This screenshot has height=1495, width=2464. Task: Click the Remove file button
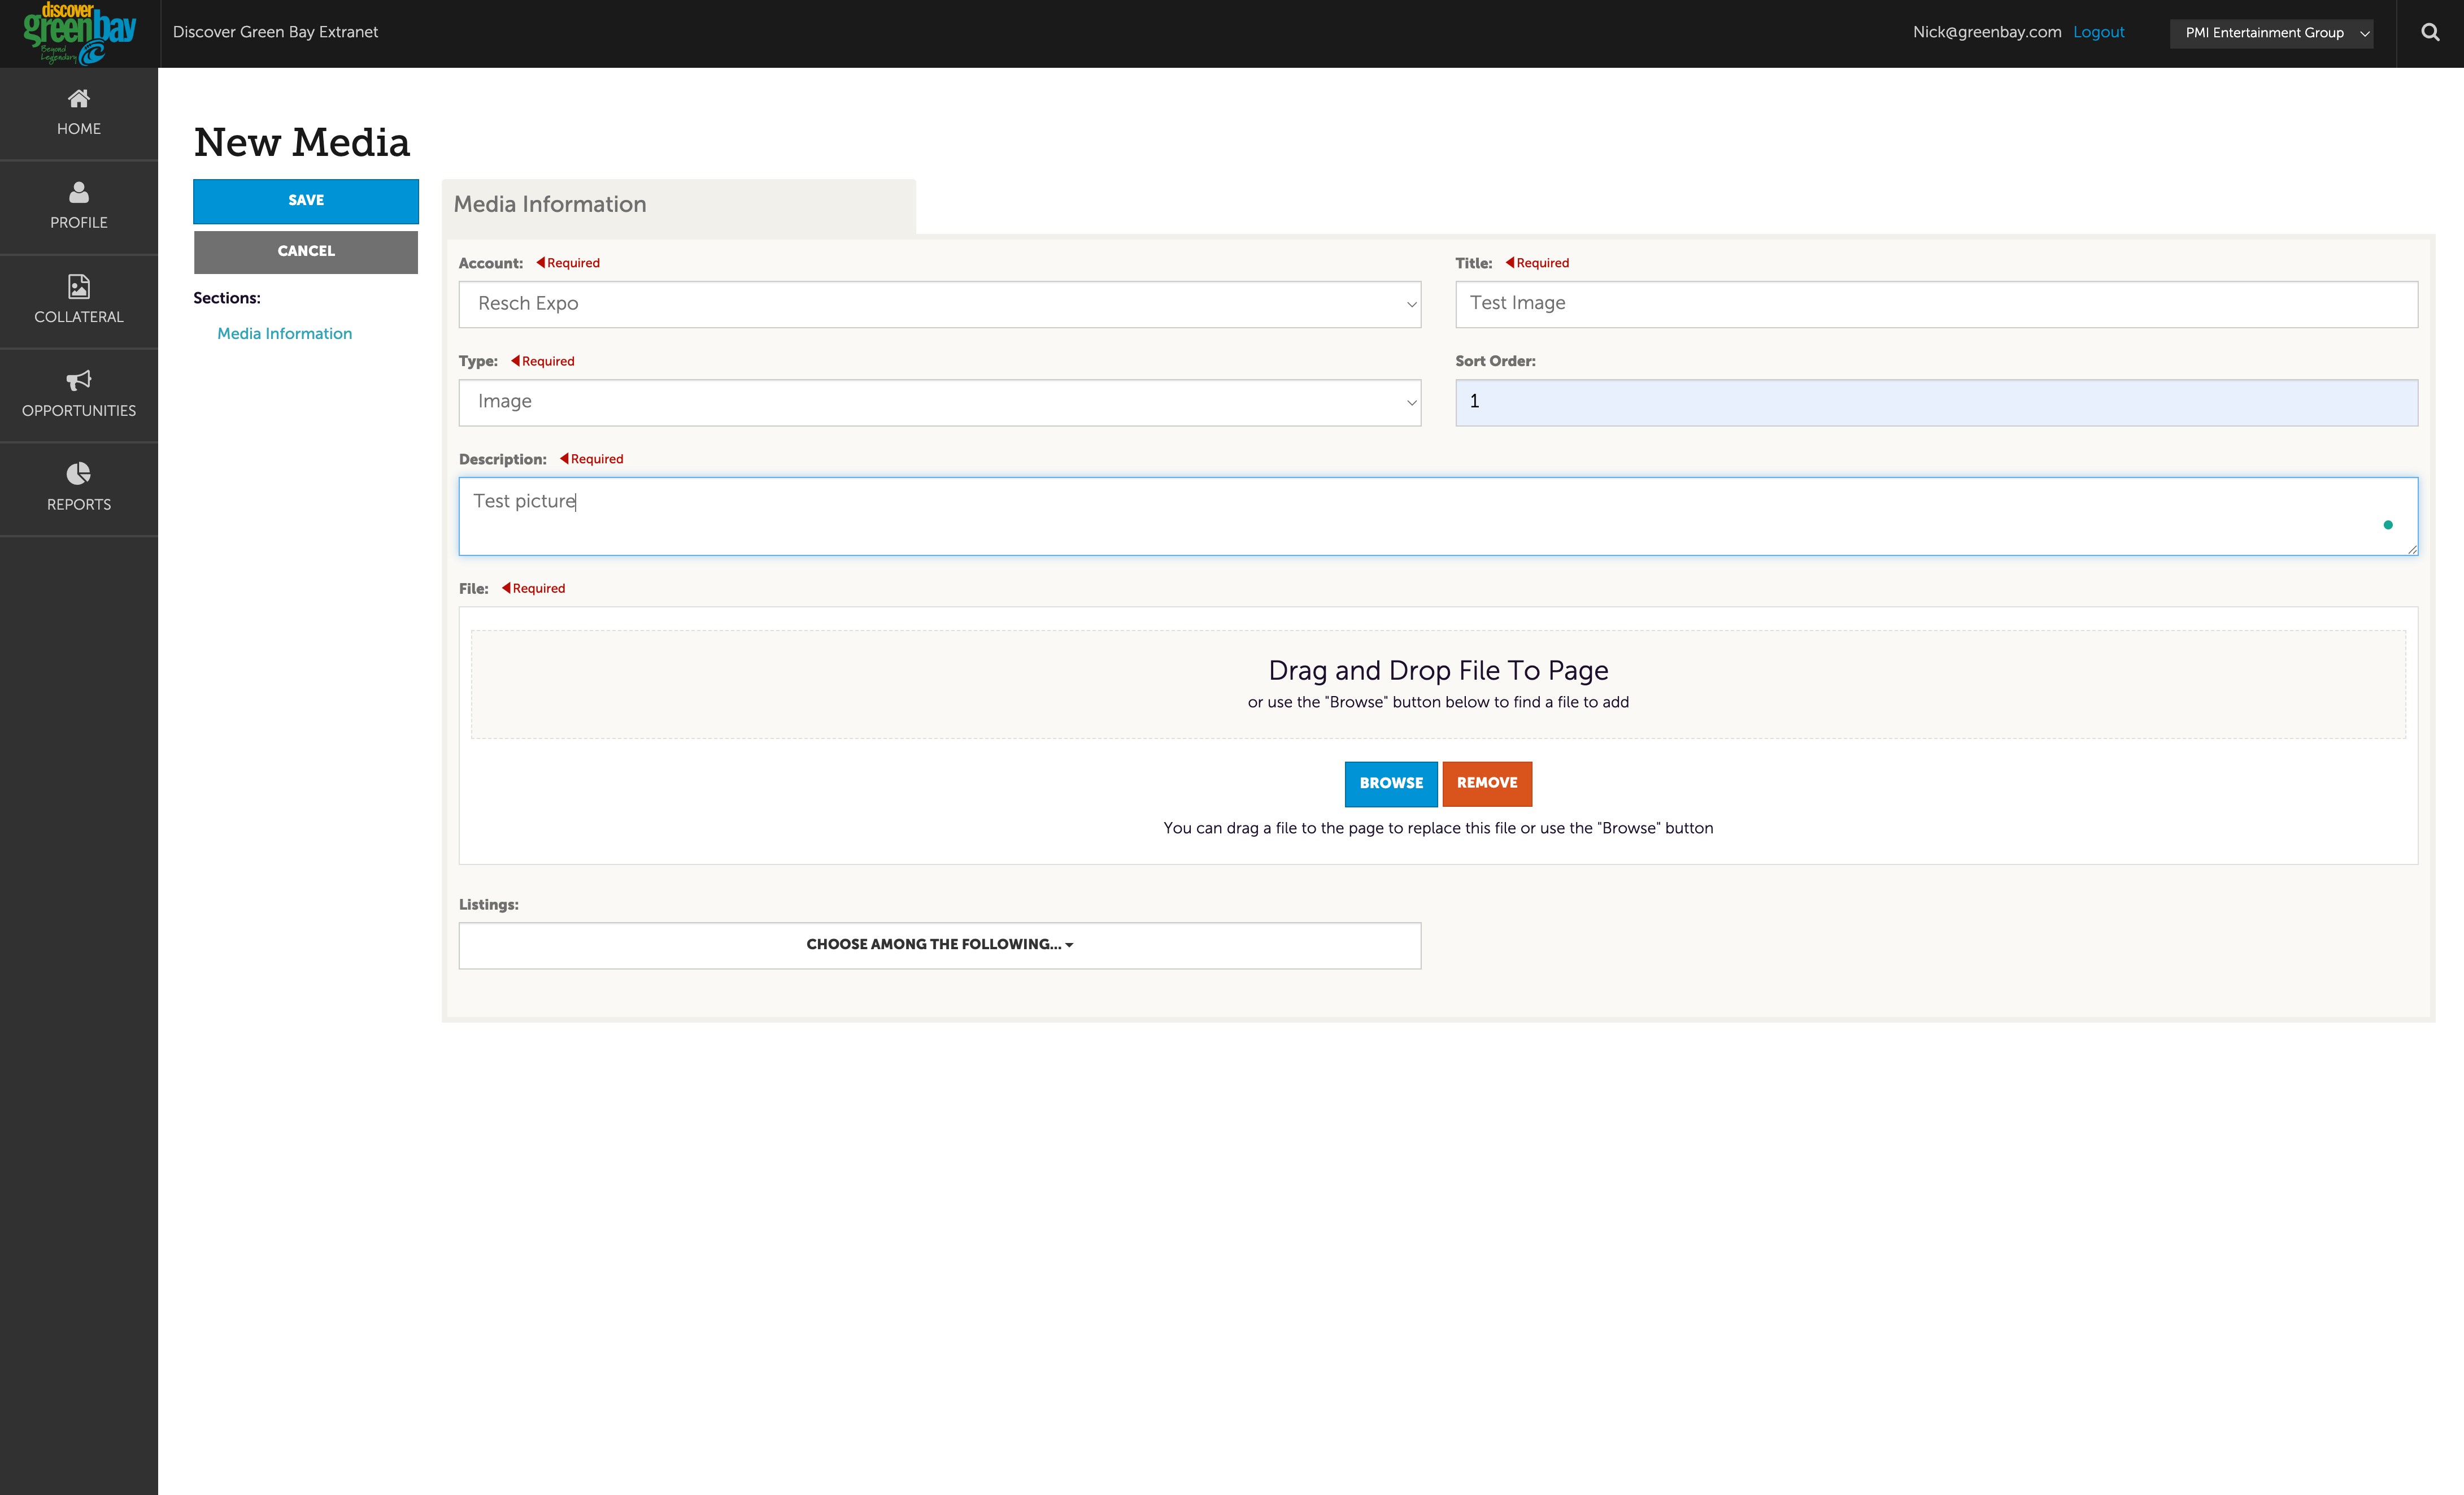(x=1487, y=784)
